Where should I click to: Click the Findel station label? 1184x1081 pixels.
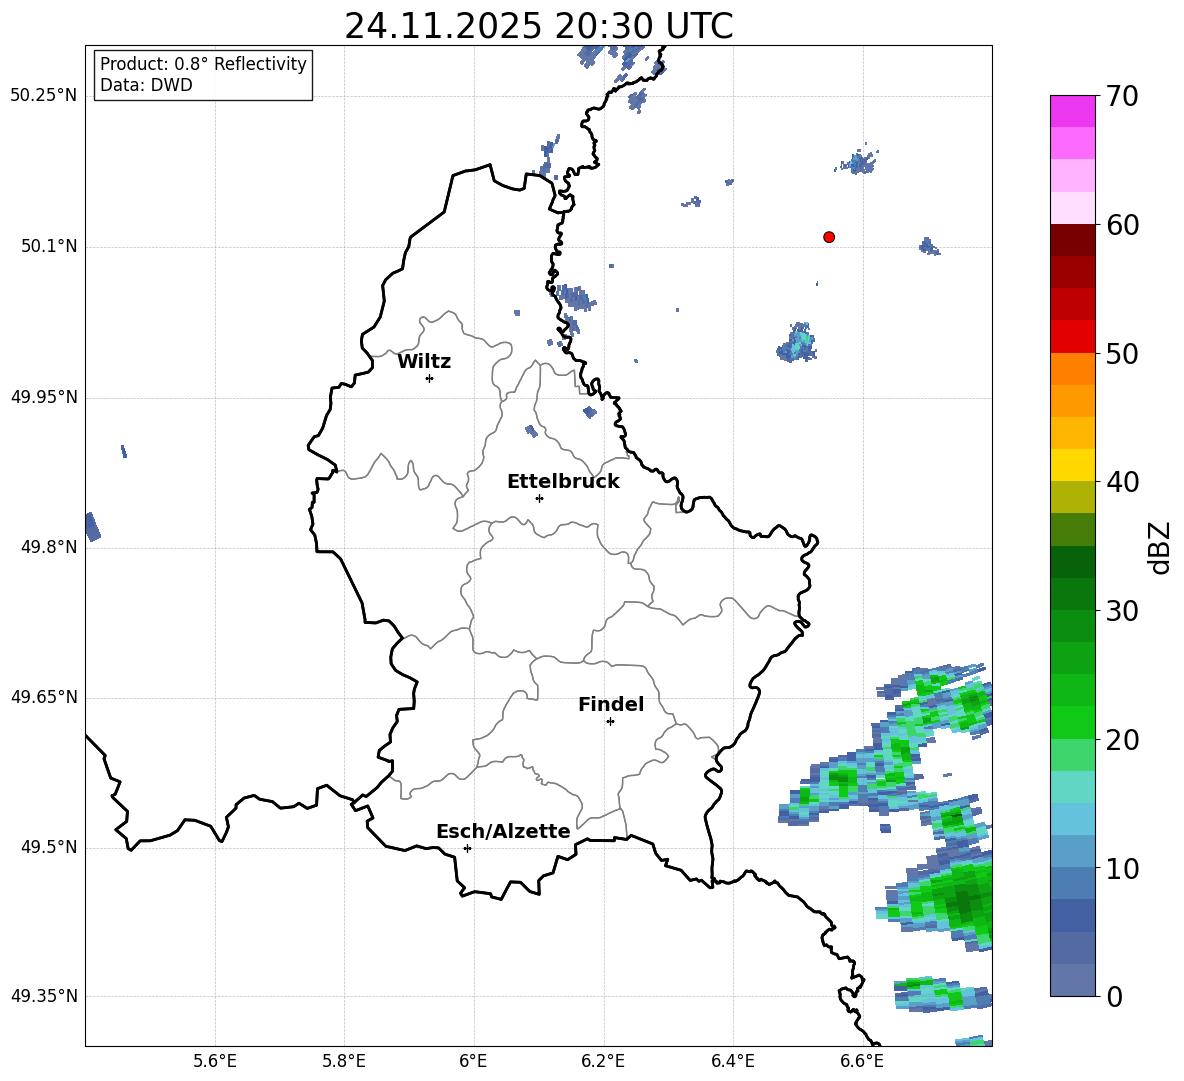[611, 705]
